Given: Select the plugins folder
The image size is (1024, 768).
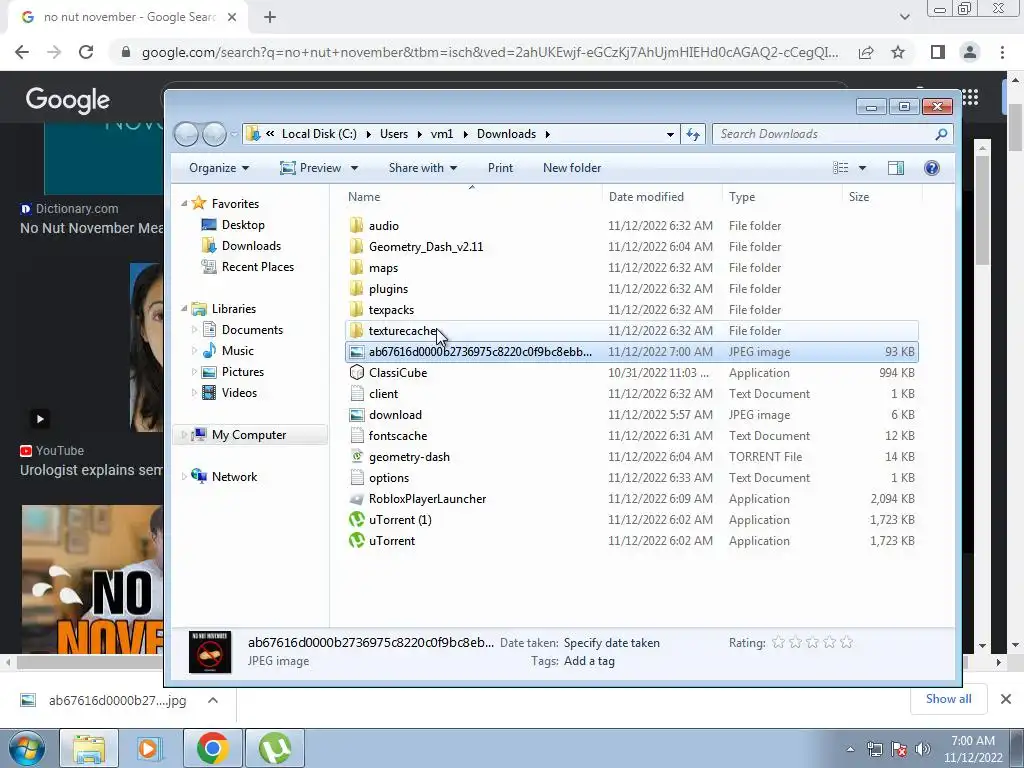Looking at the screenshot, I should (x=388, y=289).
